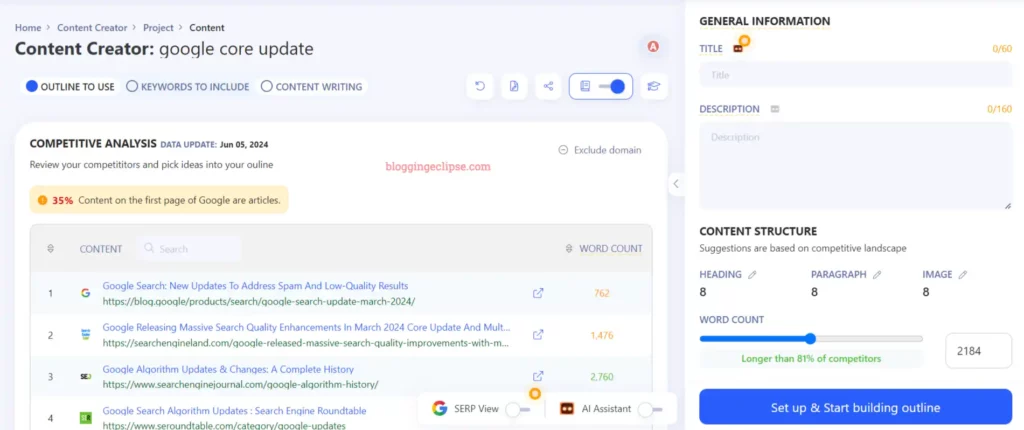Viewport: 1024px width, 430px height.
Task: Go to Home breadcrumb
Action: pyautogui.click(x=27, y=27)
